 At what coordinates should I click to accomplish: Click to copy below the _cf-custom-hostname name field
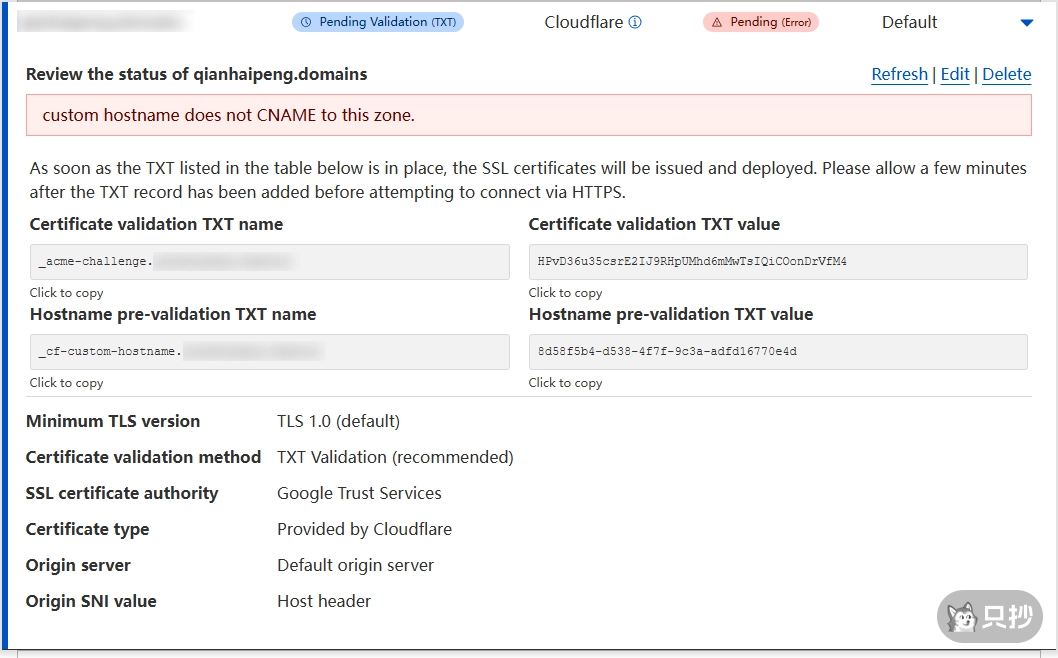[66, 383]
